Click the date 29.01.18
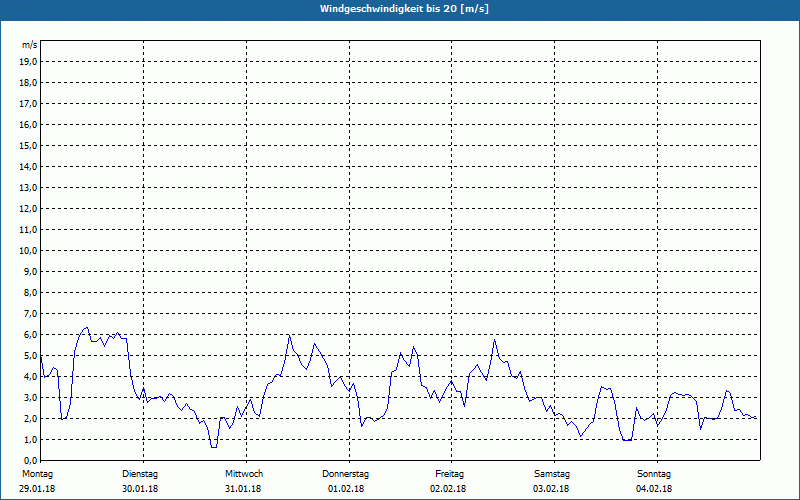800x500 pixels. point(37,489)
